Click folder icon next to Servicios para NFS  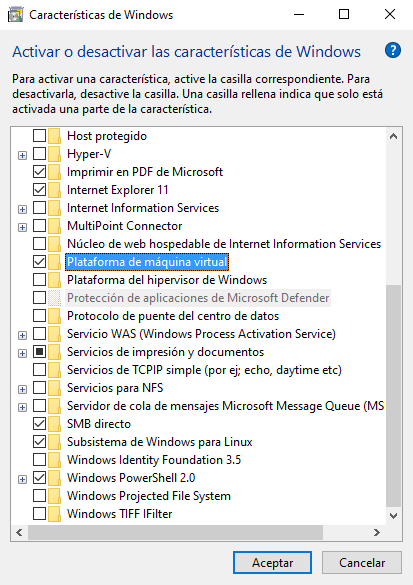54,388
